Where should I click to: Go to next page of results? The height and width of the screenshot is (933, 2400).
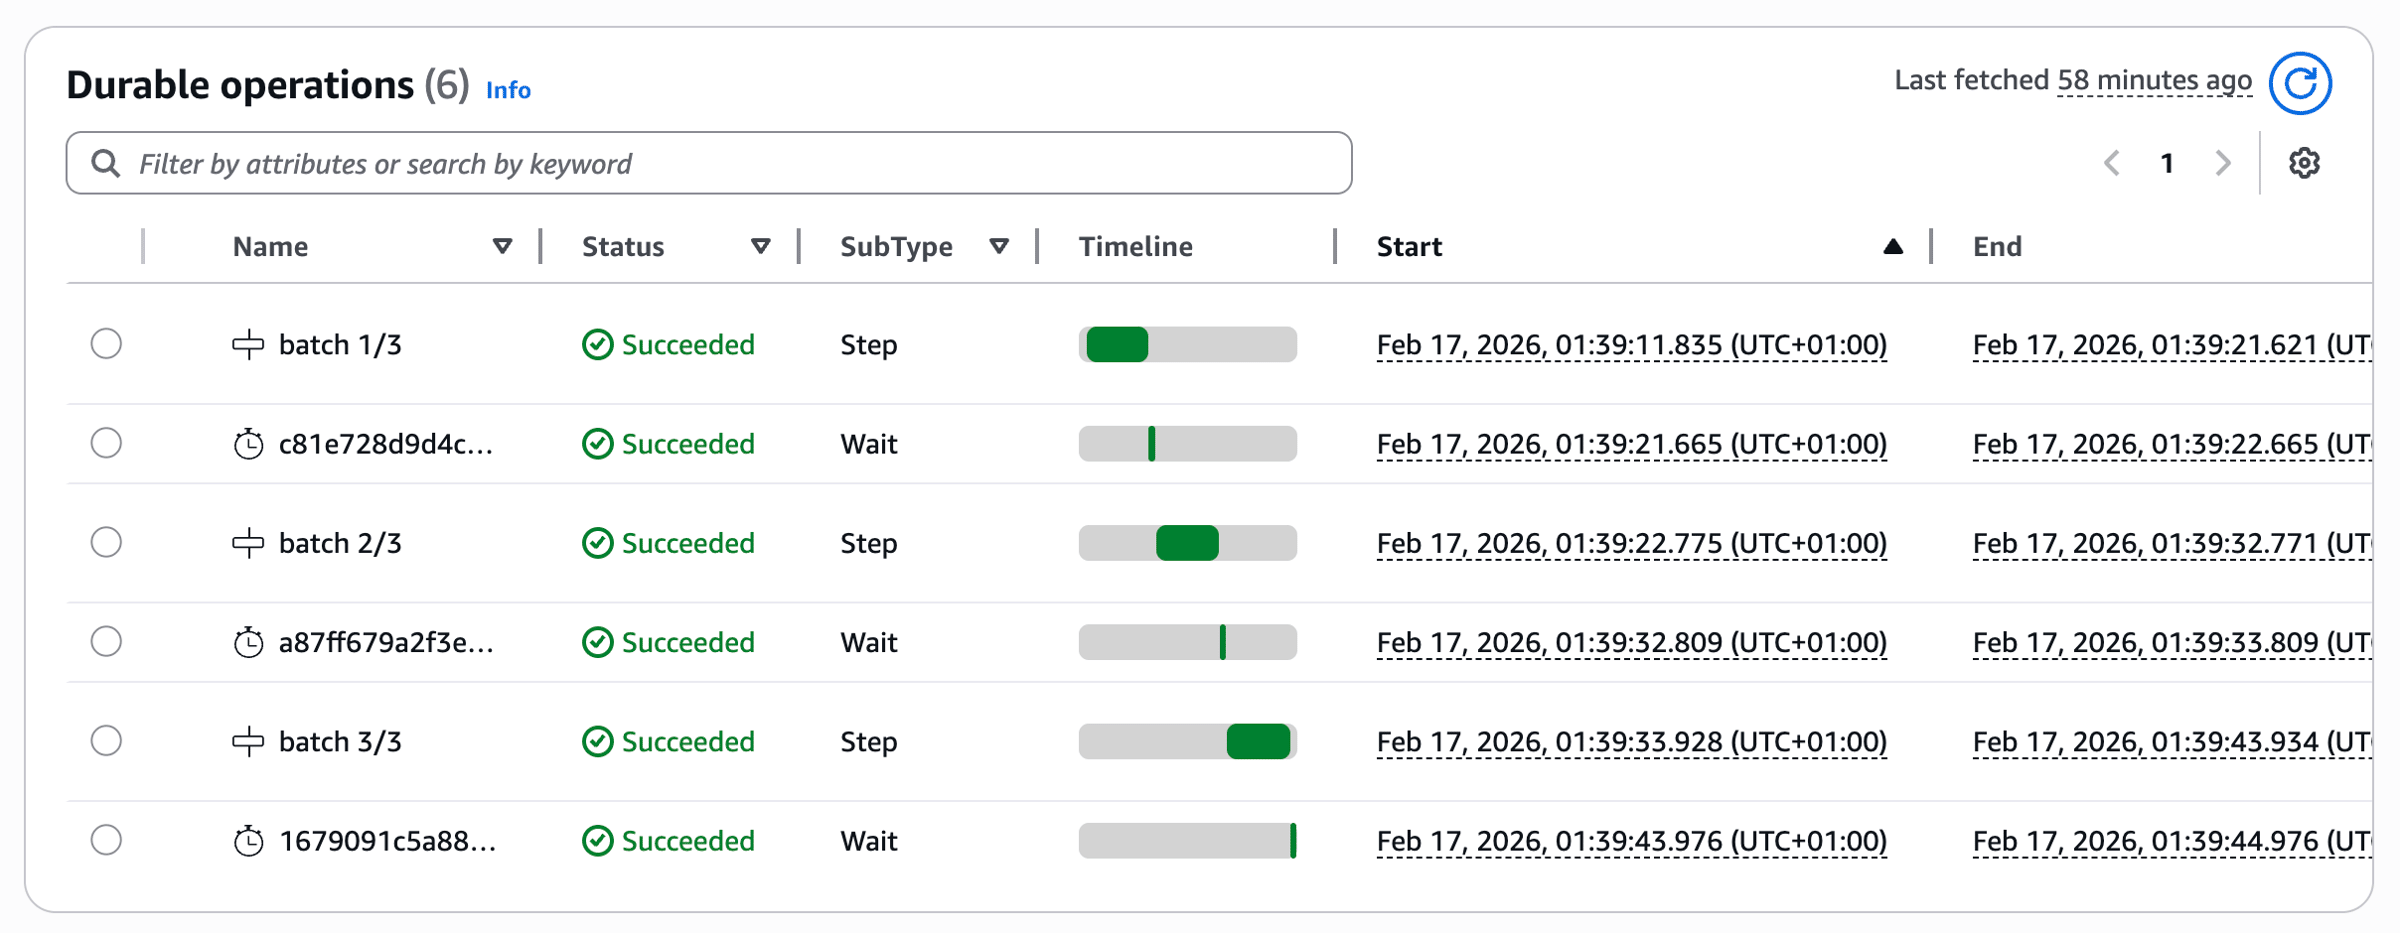2222,163
